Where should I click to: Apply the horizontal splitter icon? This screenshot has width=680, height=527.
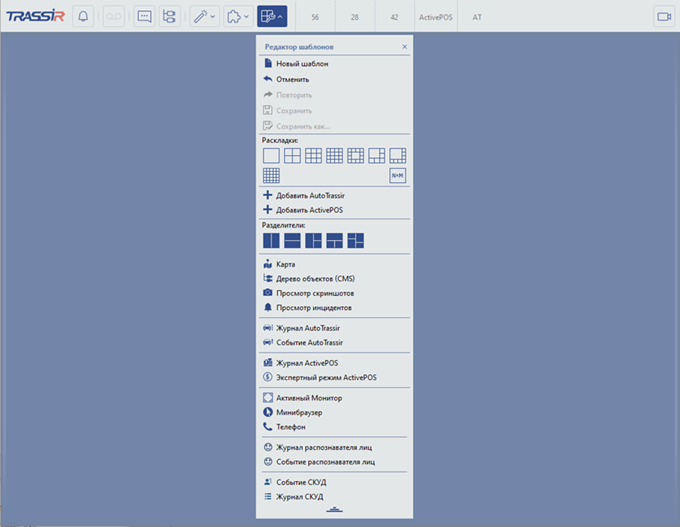coord(292,240)
